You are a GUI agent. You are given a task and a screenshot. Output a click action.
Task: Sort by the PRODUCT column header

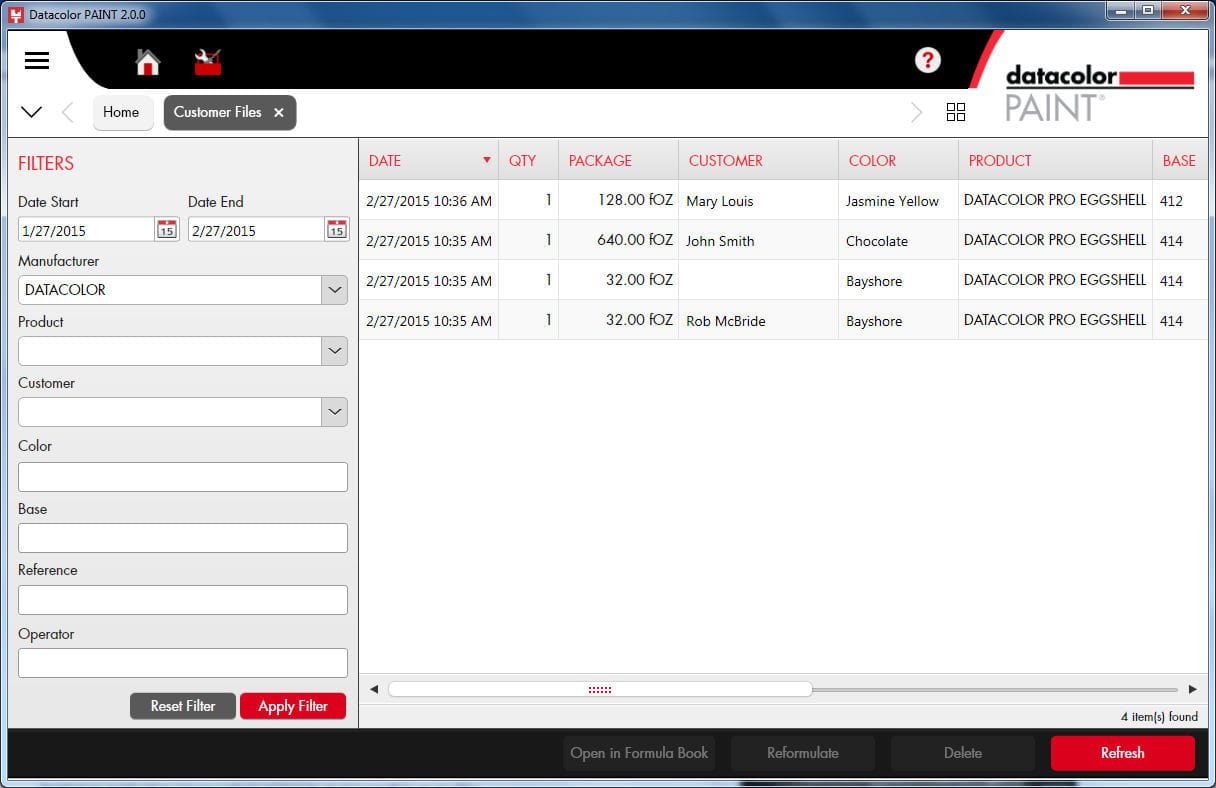pyautogui.click(x=1055, y=160)
